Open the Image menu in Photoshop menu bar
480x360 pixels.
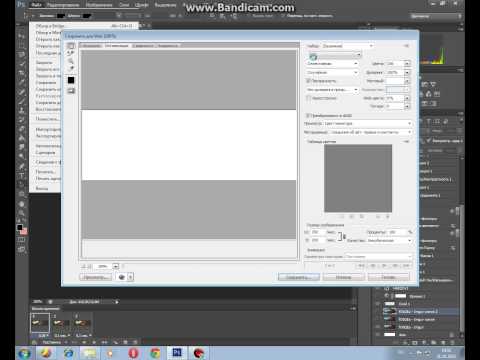pos(99,5)
